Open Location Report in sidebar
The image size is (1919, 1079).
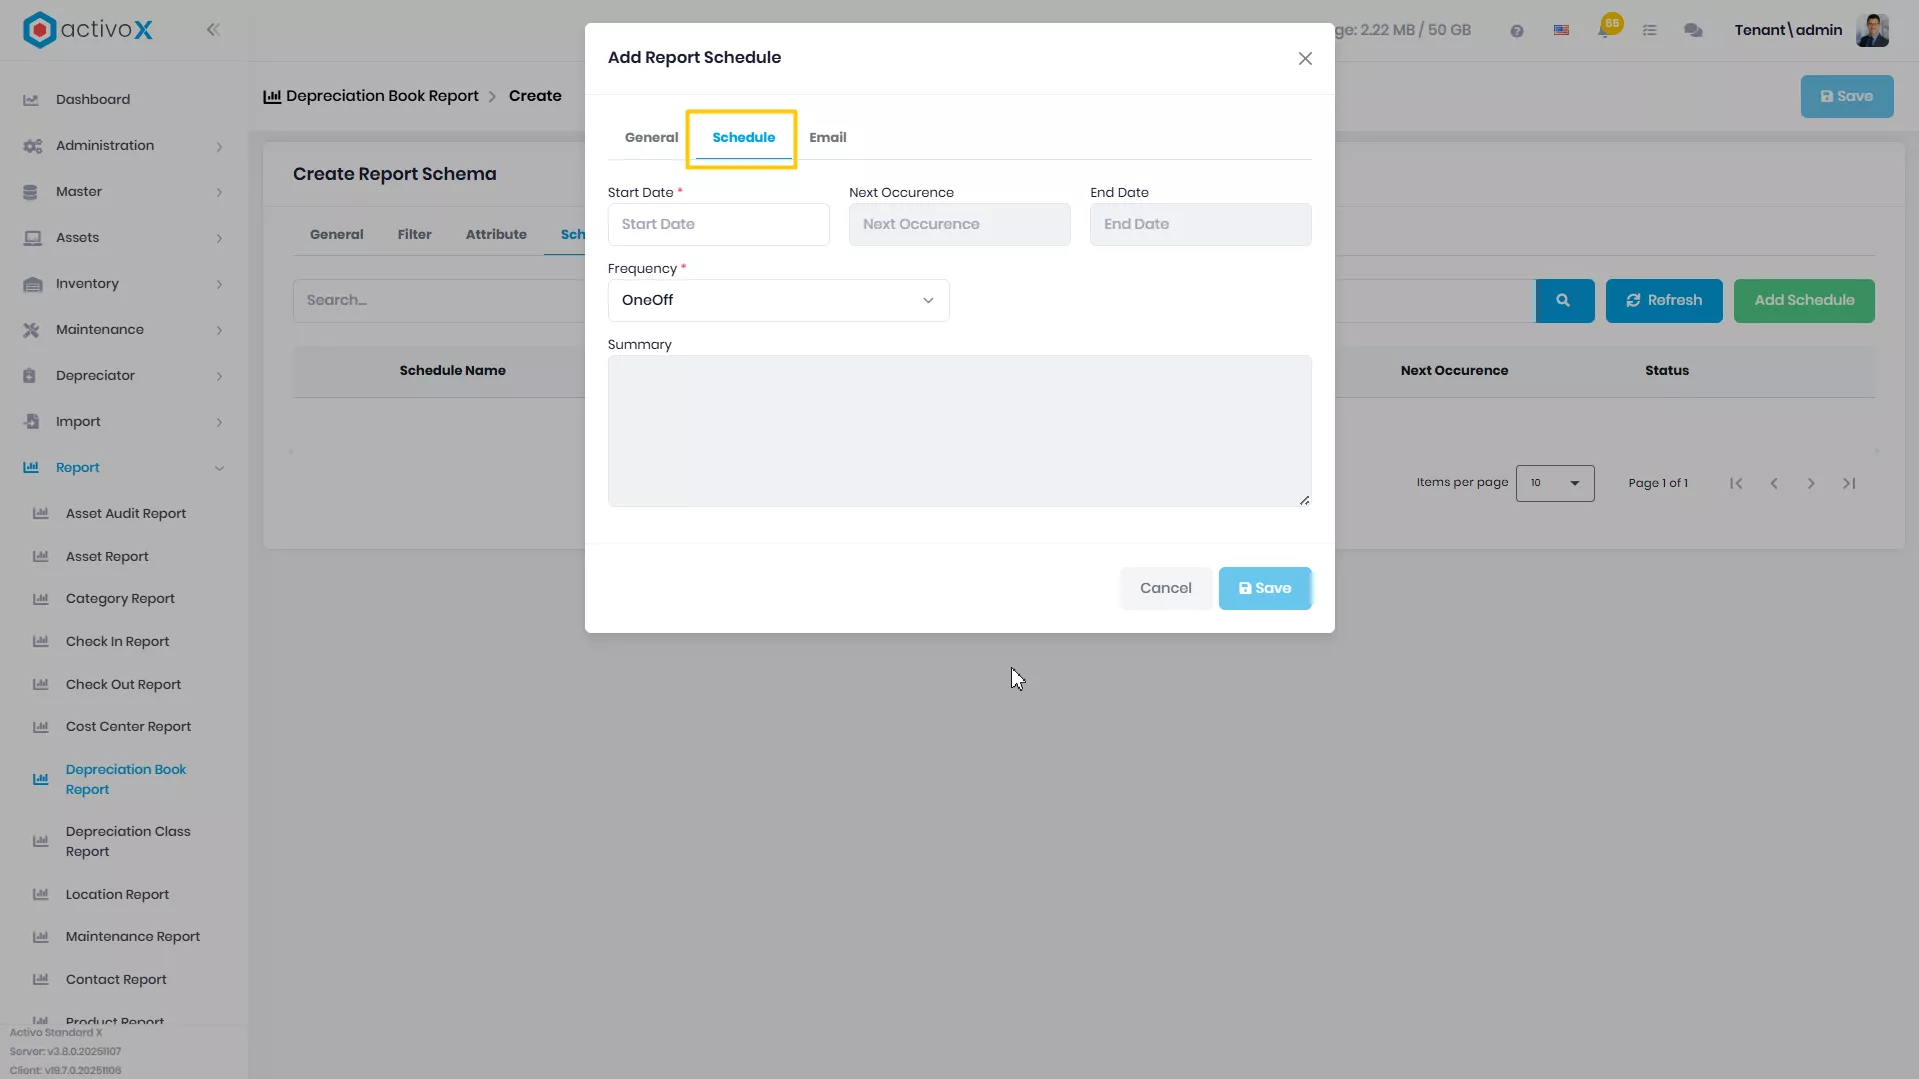tap(117, 895)
